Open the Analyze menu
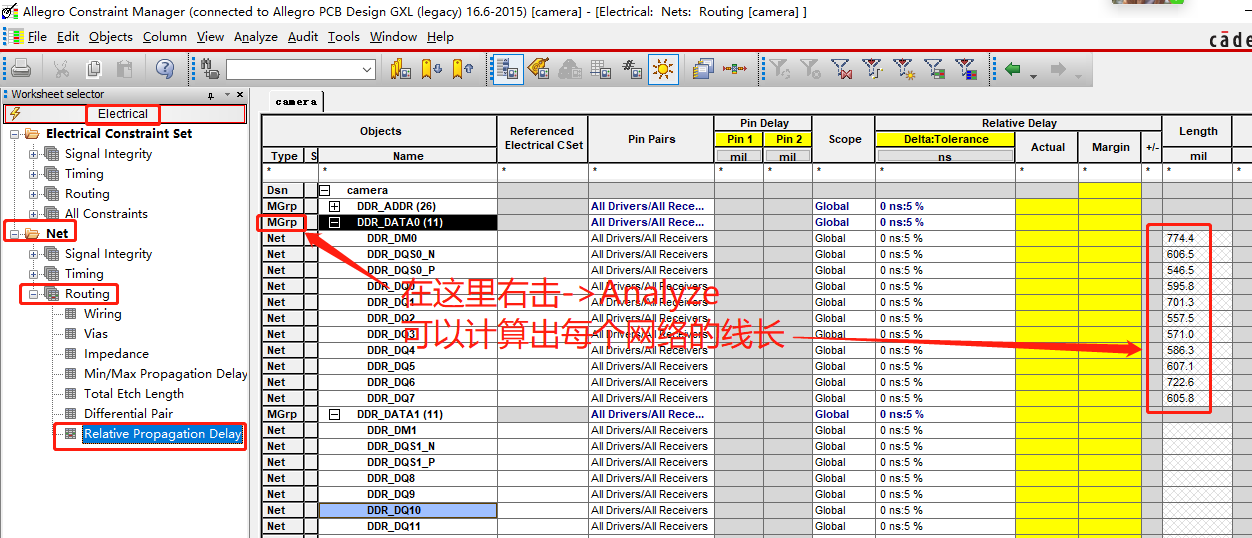Viewport: 1252px width, 538px height. tap(256, 37)
